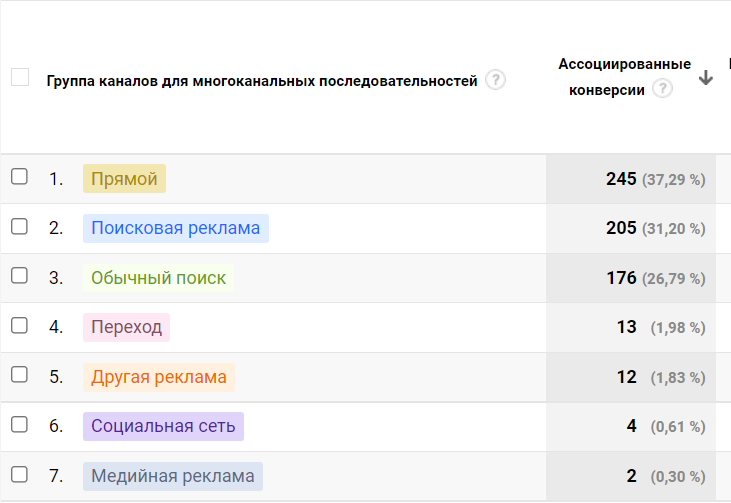Open the Переход channel link

(x=126, y=327)
